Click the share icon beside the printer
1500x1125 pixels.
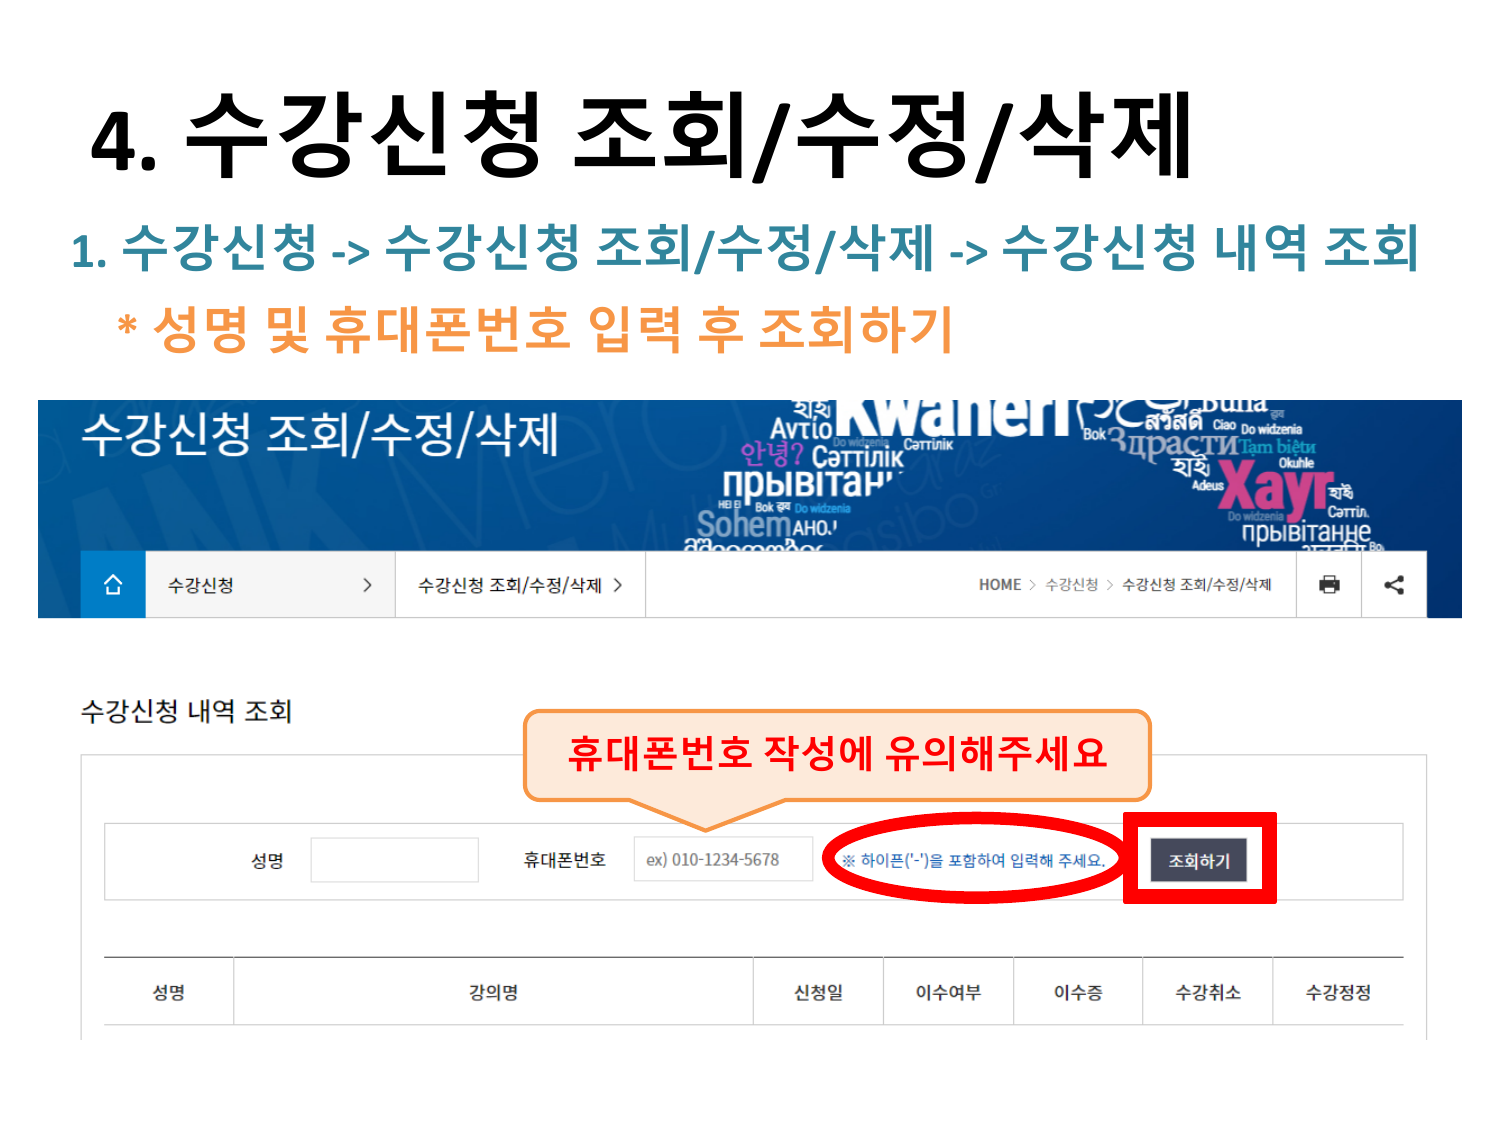[1394, 585]
